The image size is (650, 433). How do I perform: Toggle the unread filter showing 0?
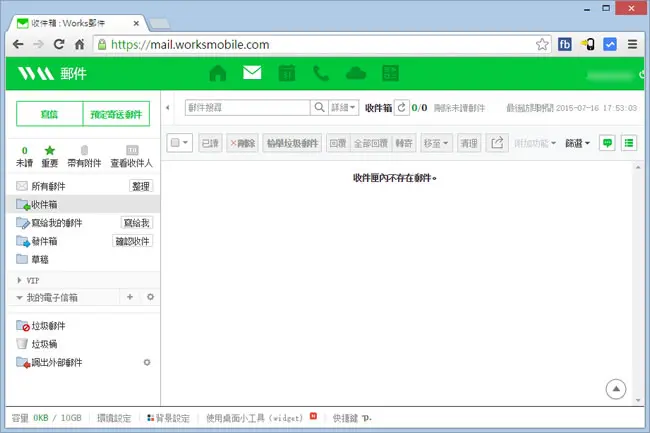point(24,156)
